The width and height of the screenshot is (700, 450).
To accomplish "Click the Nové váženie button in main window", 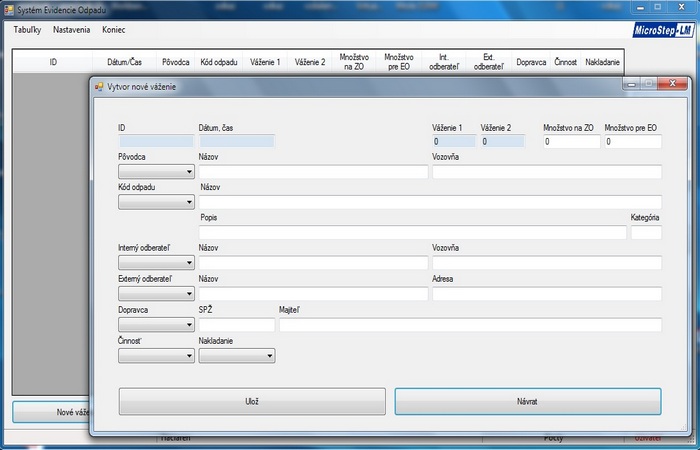I will [x=51, y=412].
